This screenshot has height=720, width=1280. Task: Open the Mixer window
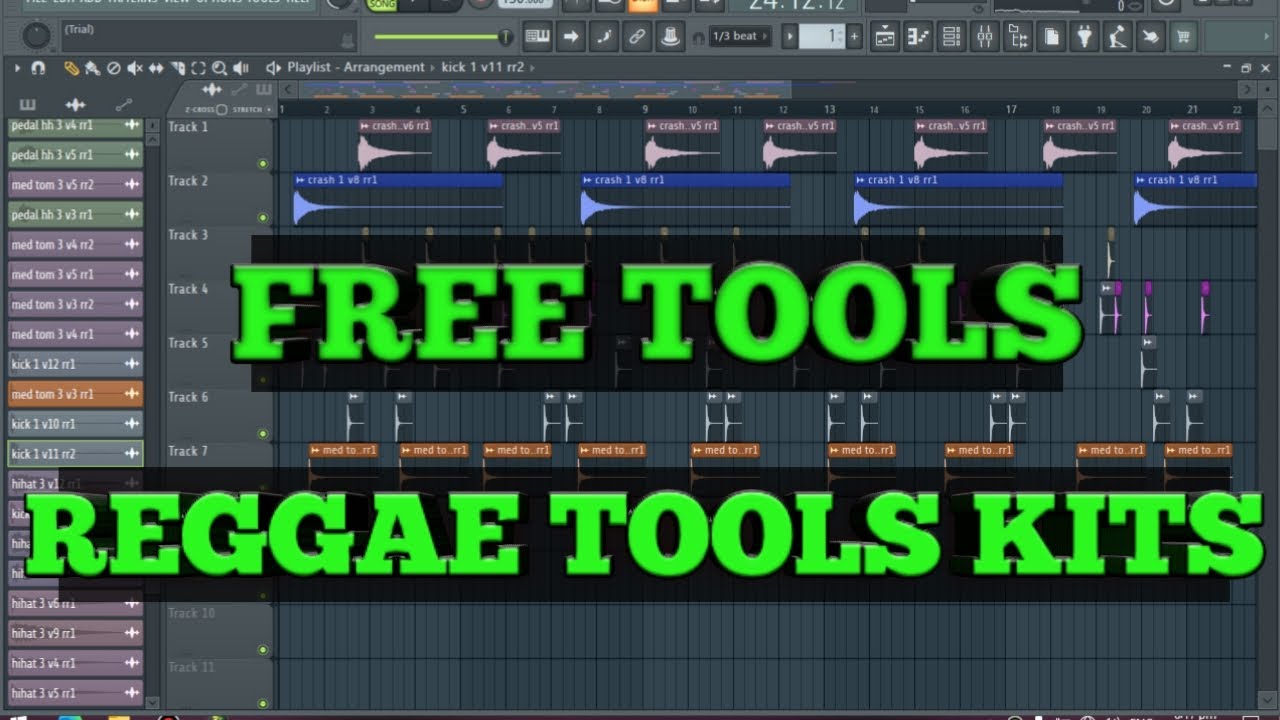click(985, 37)
